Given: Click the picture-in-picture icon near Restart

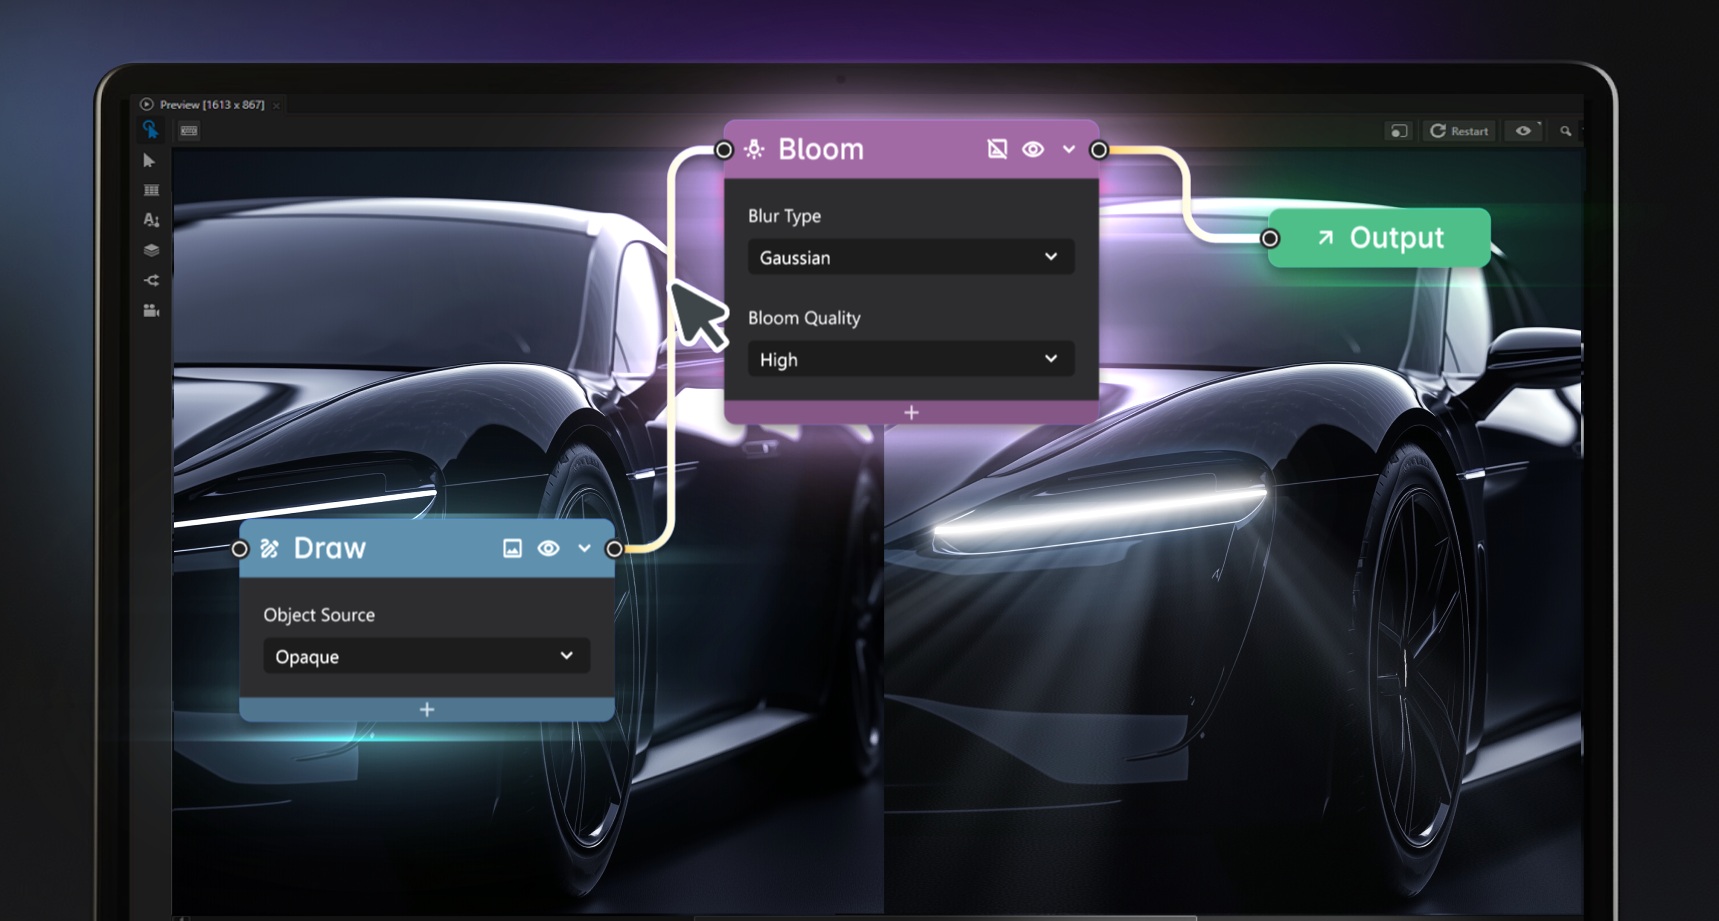Looking at the screenshot, I should coord(1399,131).
